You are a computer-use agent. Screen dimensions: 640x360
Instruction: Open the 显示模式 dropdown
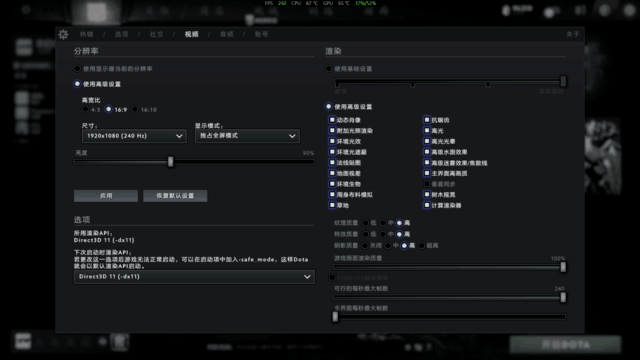247,136
